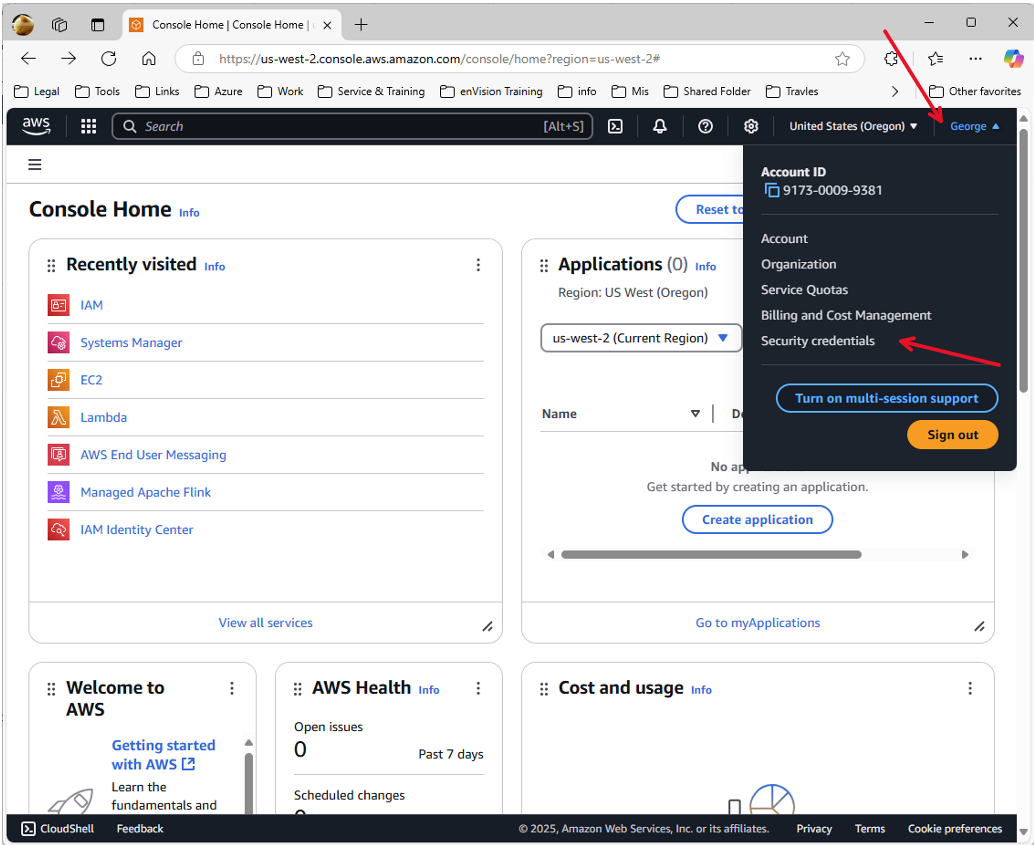Expand the bookmarks bar overflow chevron
1034x845 pixels.
[x=895, y=92]
